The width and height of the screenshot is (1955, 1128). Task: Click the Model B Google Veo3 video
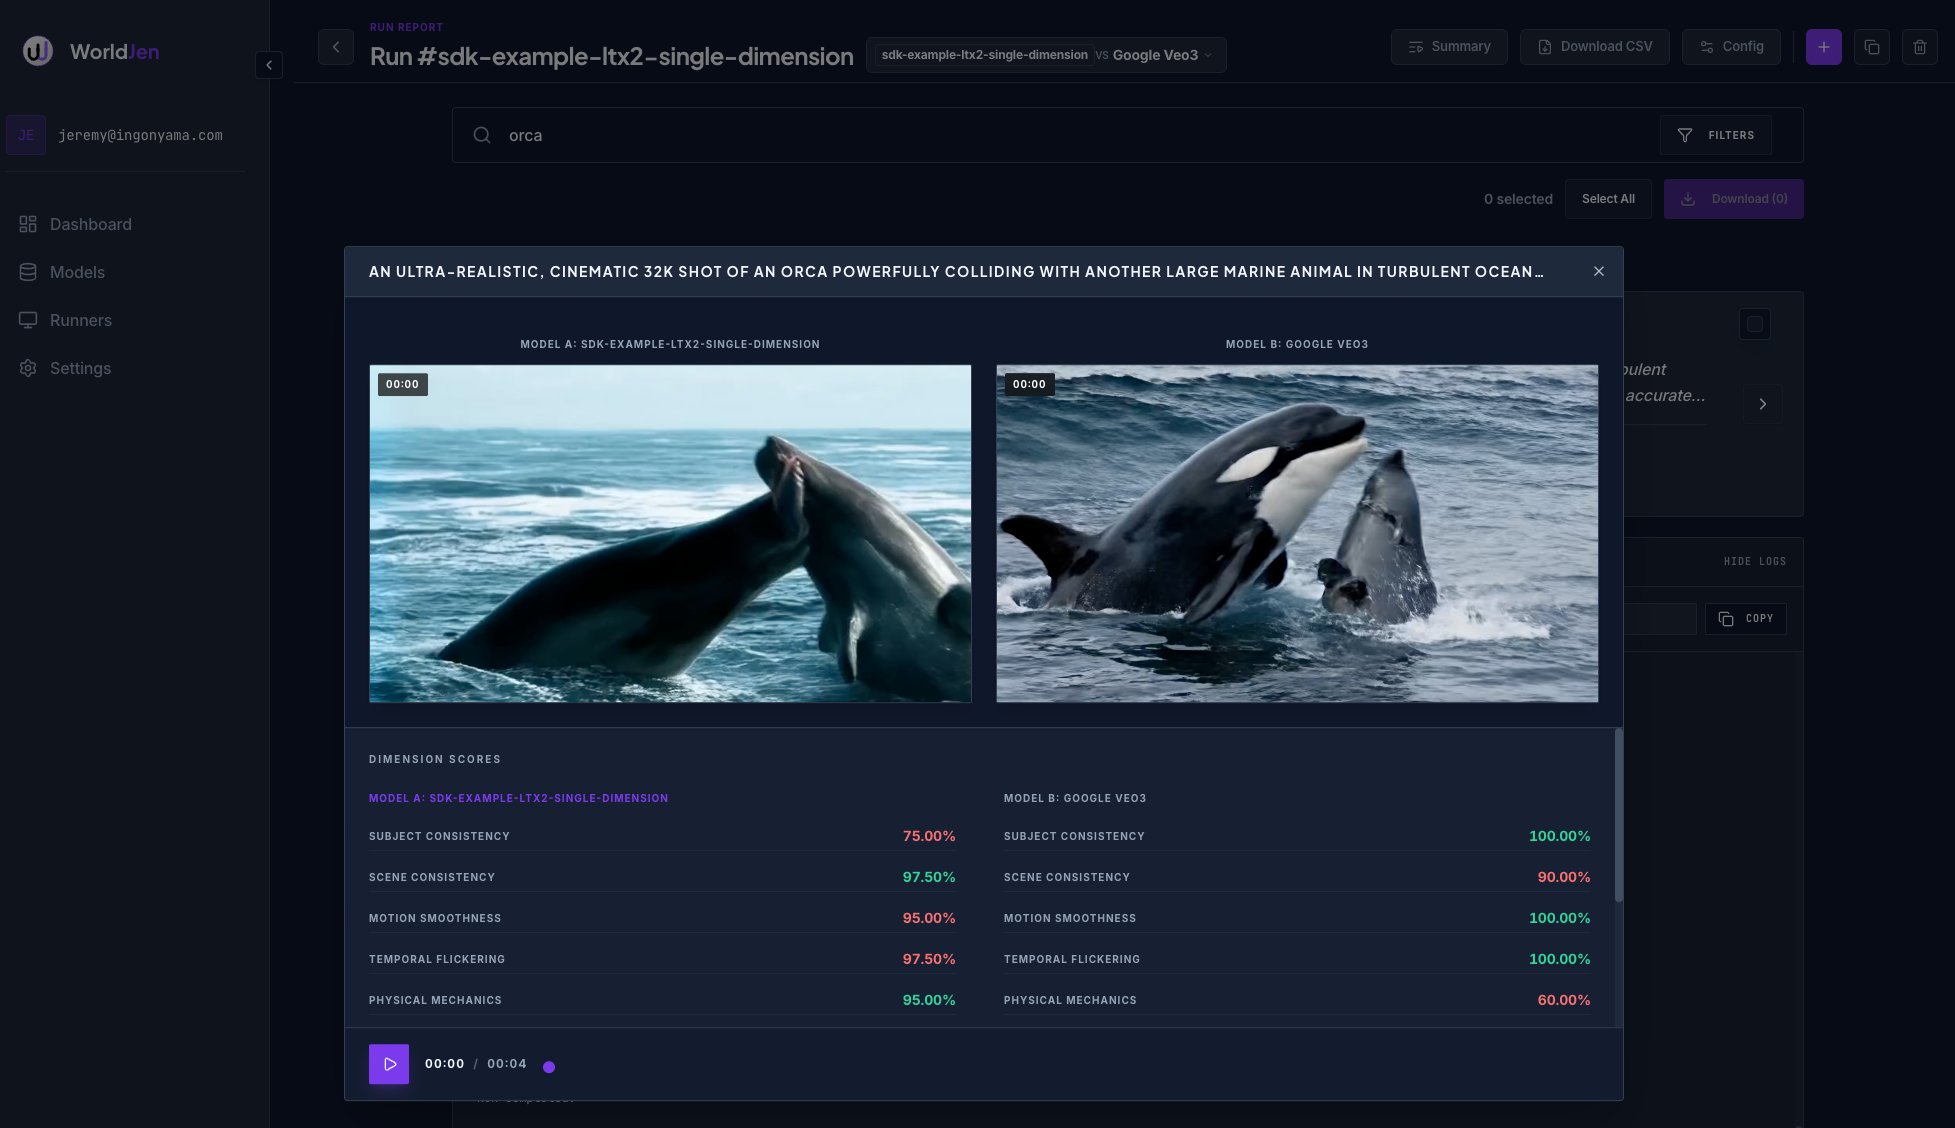pos(1296,533)
